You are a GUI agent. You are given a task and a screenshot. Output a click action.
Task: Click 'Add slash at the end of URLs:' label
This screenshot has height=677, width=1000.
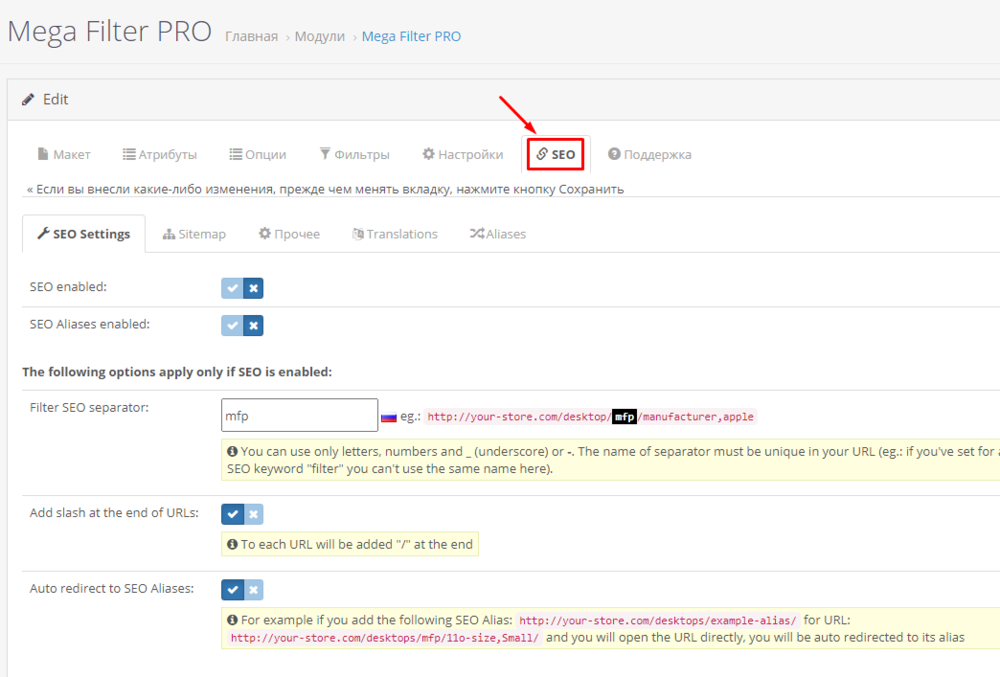pos(114,513)
